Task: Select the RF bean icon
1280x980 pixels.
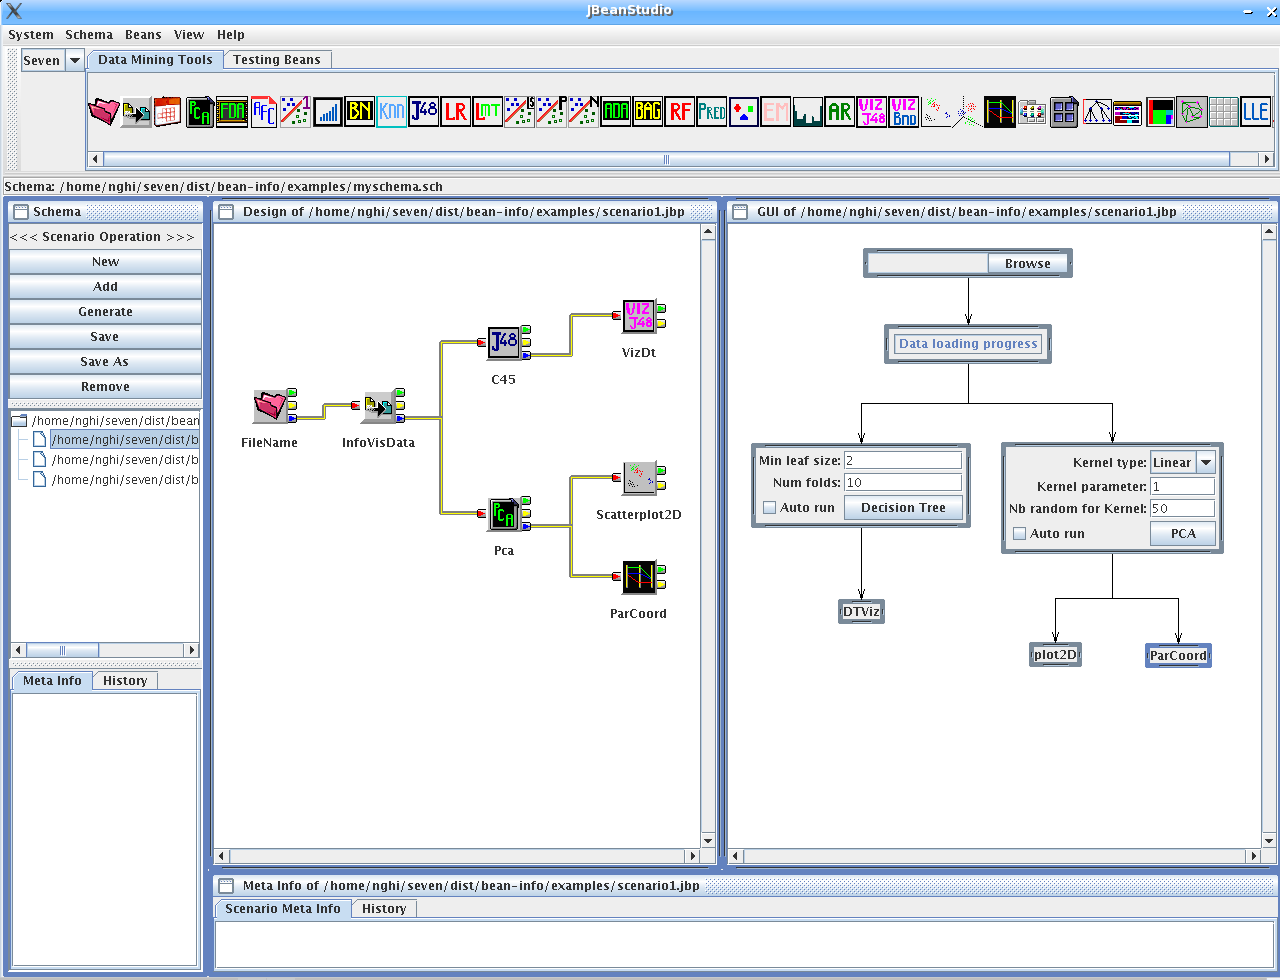Action: click(x=680, y=111)
